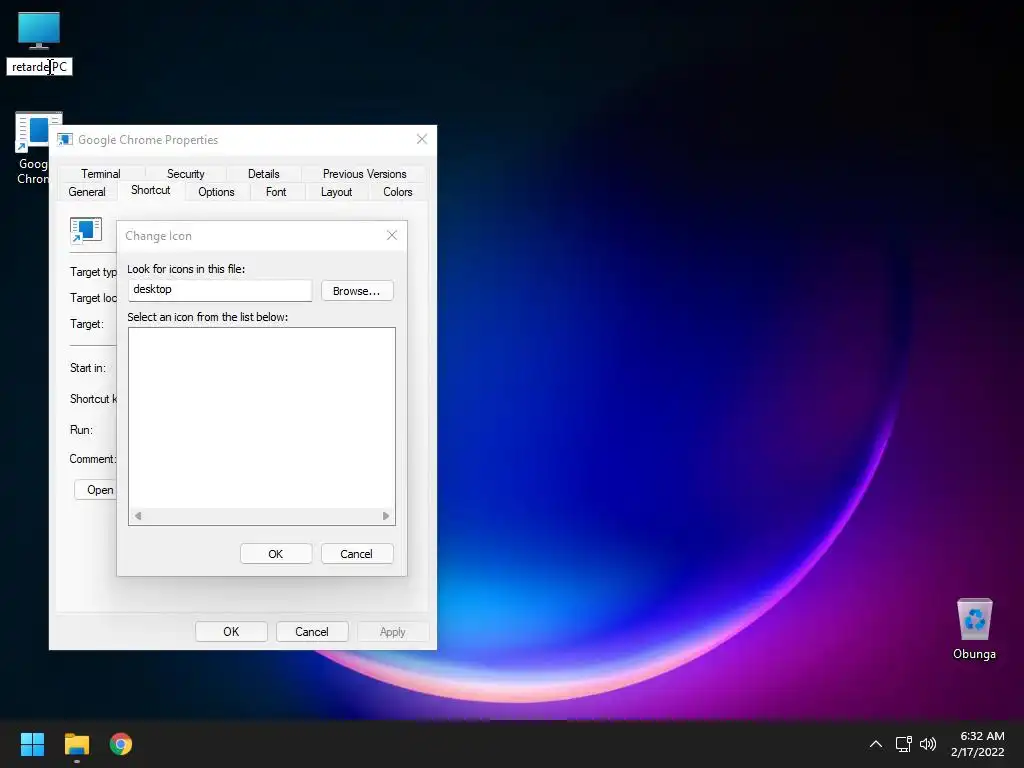This screenshot has width=1024, height=768.
Task: Click the PC icon rename text box
Action: (x=39, y=67)
